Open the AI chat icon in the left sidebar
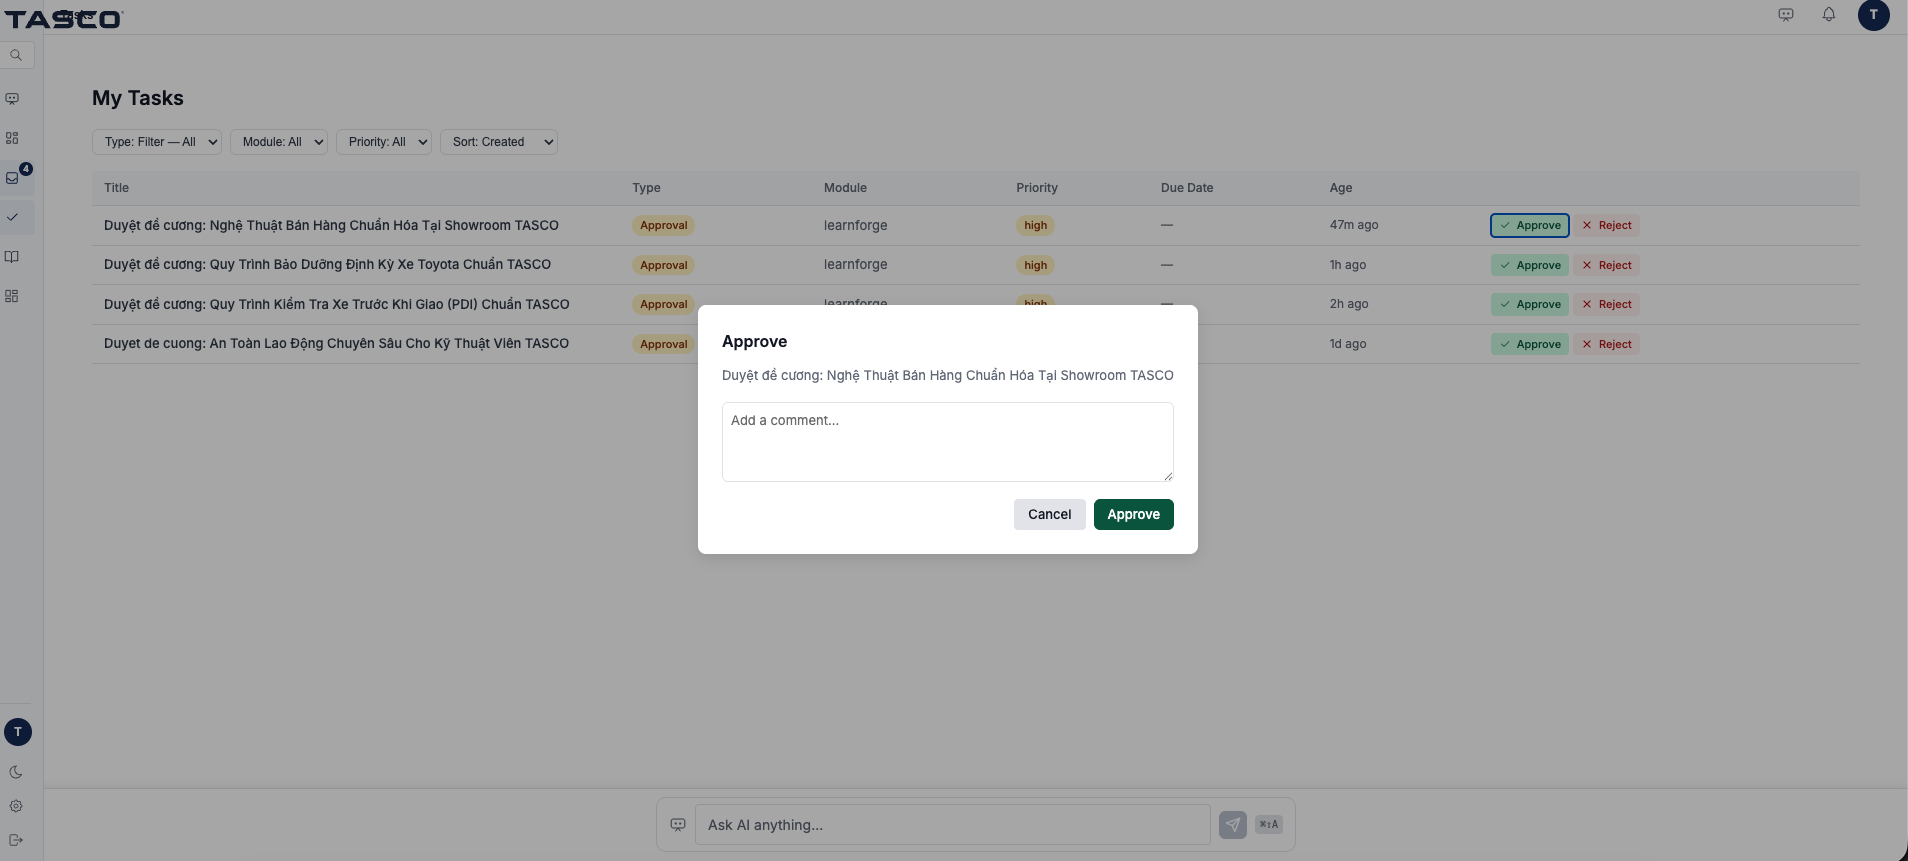1908x861 pixels. pos(12,99)
